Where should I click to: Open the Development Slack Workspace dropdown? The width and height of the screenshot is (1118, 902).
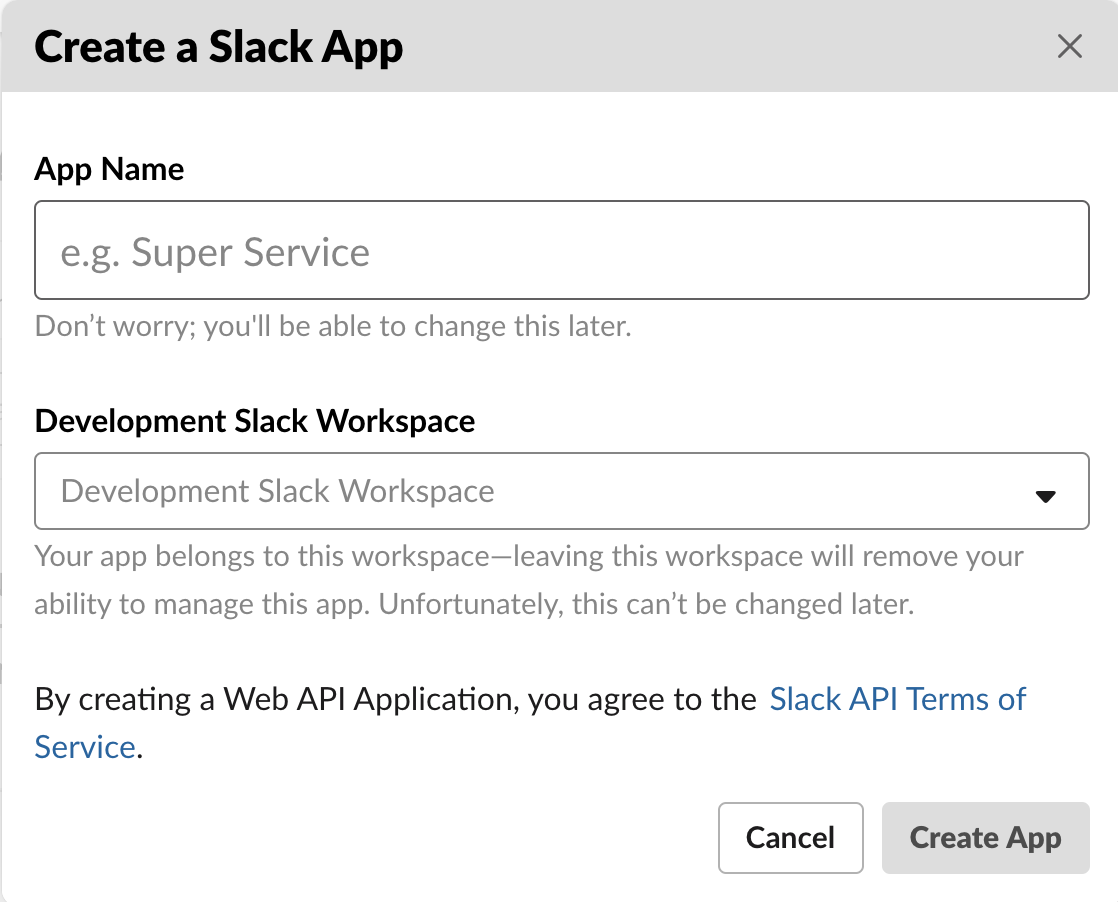562,491
